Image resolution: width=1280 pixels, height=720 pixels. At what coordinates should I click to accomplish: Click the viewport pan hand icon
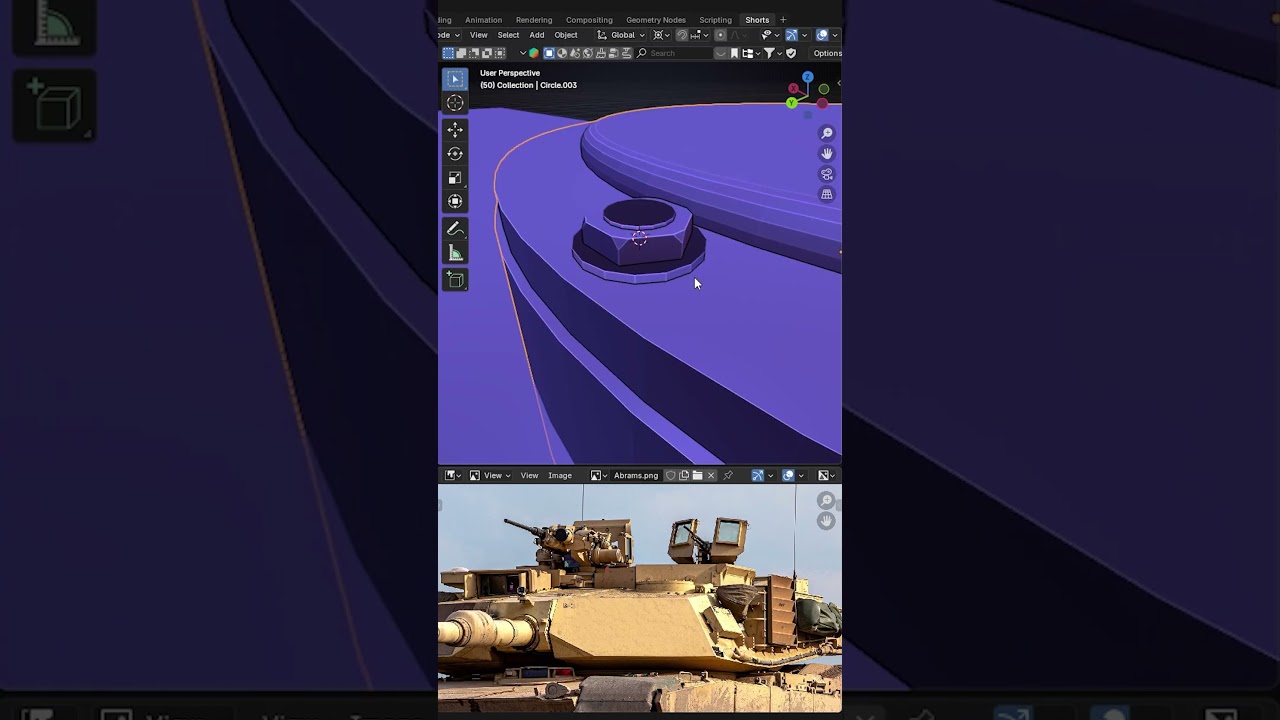coord(827,153)
